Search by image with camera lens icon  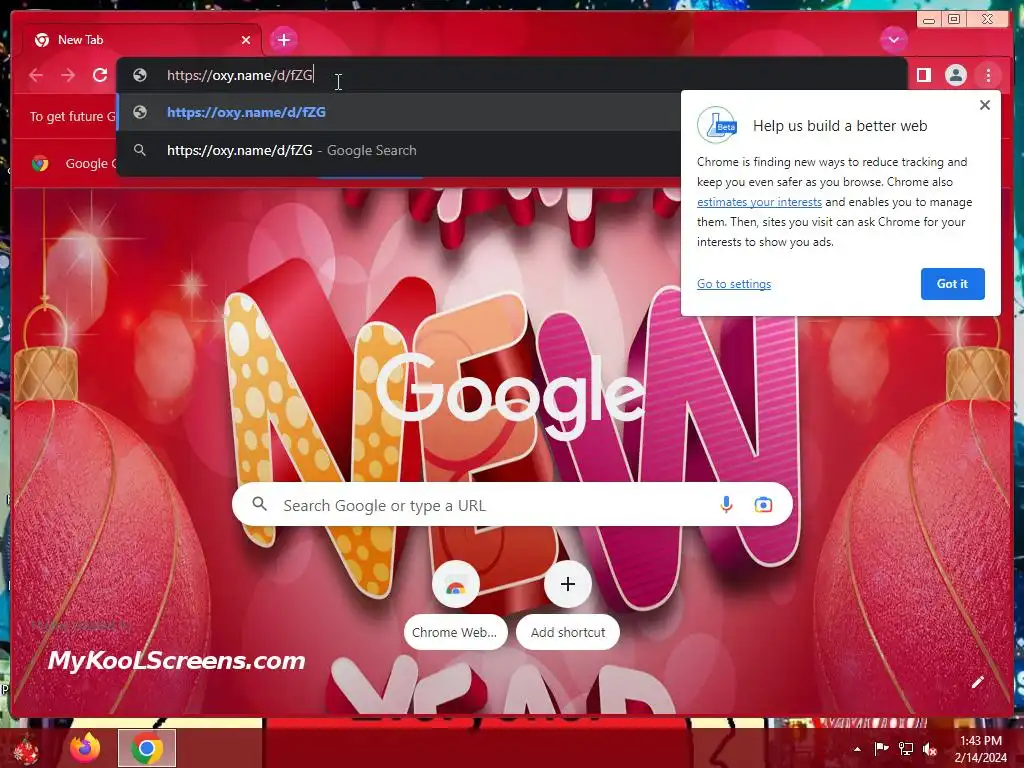(763, 505)
